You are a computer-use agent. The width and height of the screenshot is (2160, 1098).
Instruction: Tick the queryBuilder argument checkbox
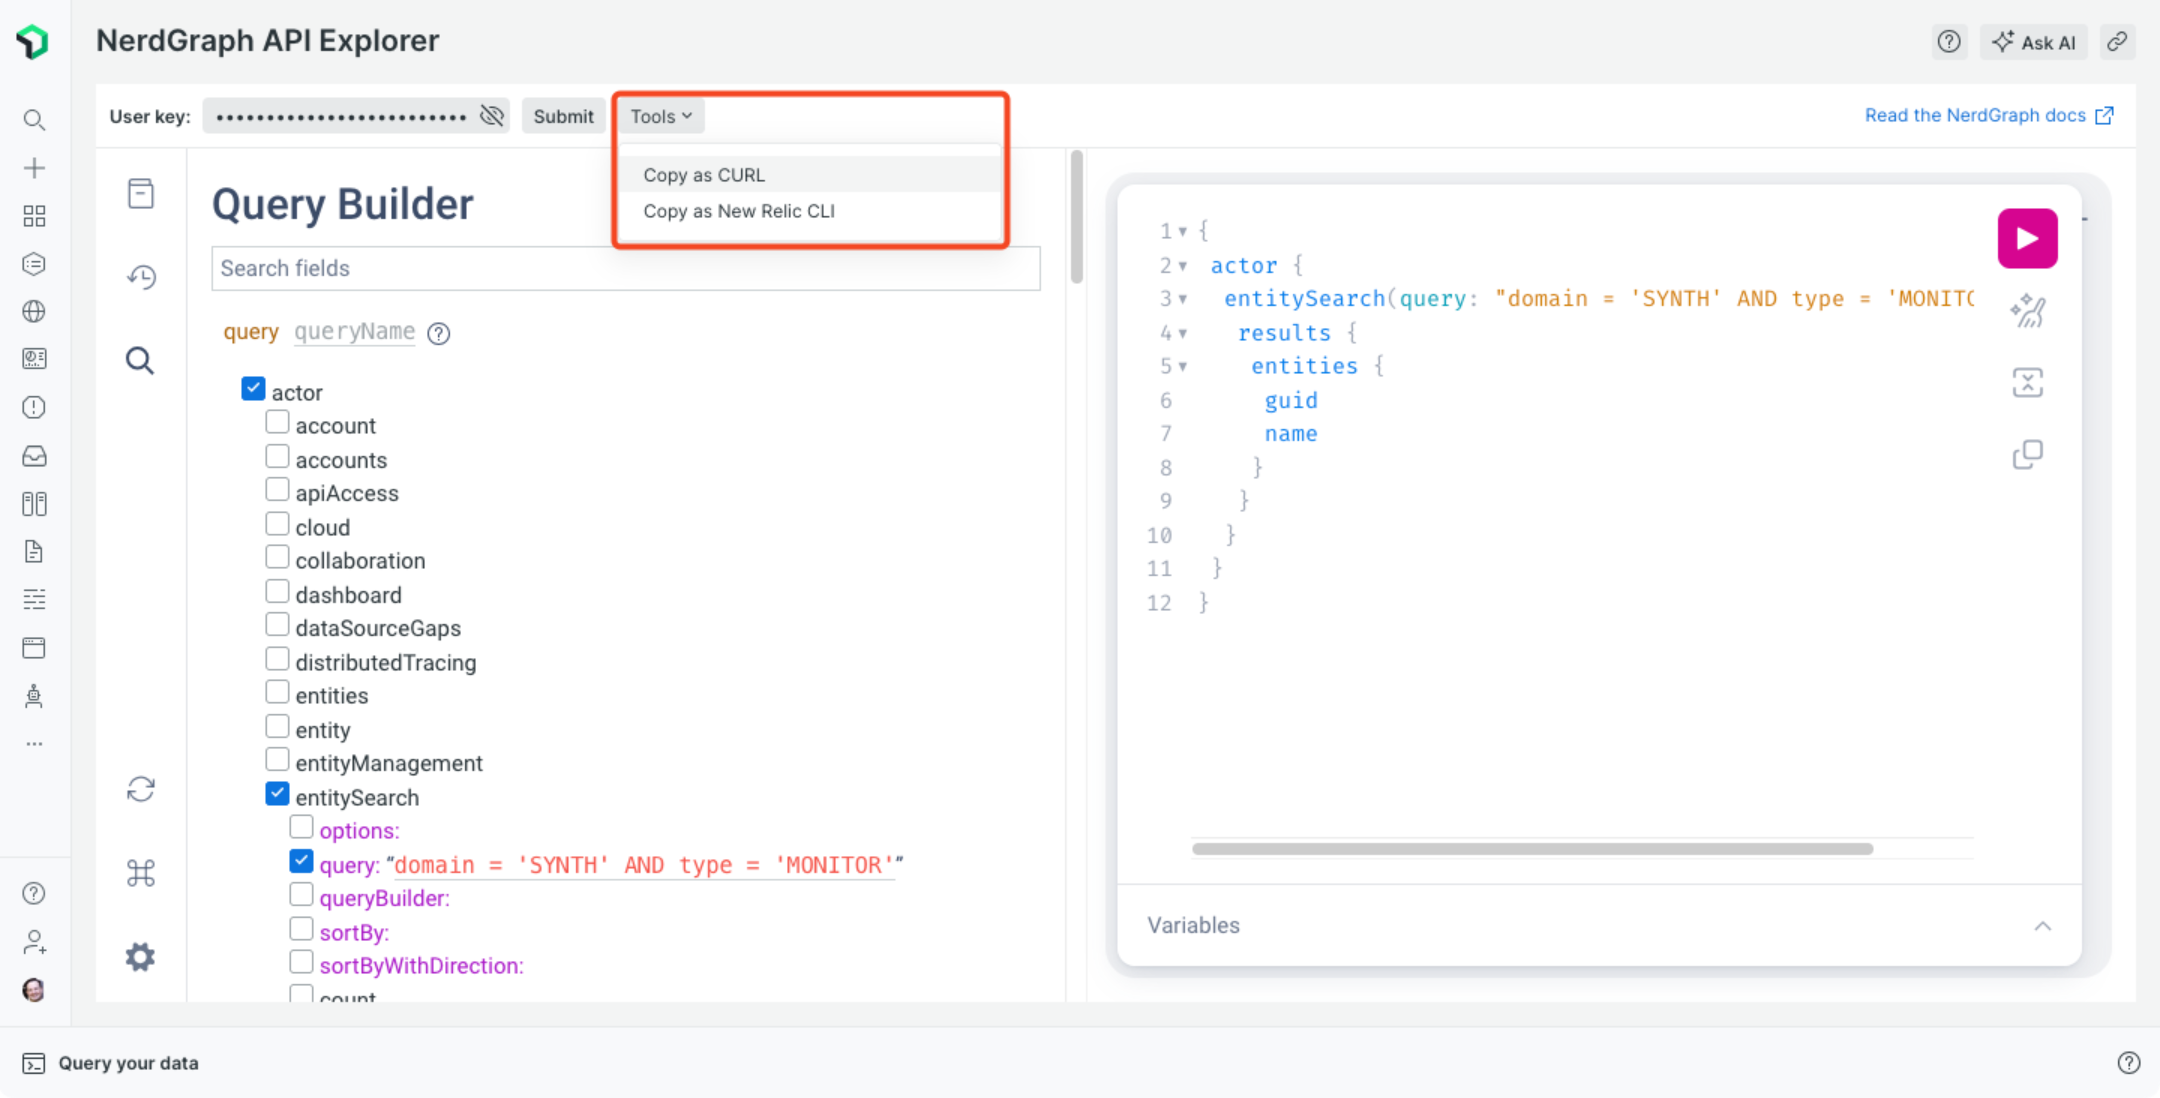301,895
